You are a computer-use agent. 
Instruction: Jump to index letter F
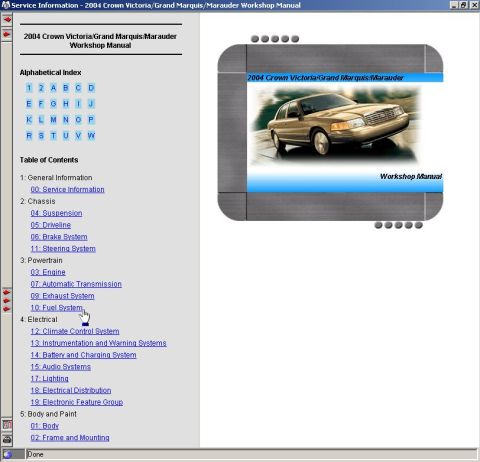tap(41, 104)
